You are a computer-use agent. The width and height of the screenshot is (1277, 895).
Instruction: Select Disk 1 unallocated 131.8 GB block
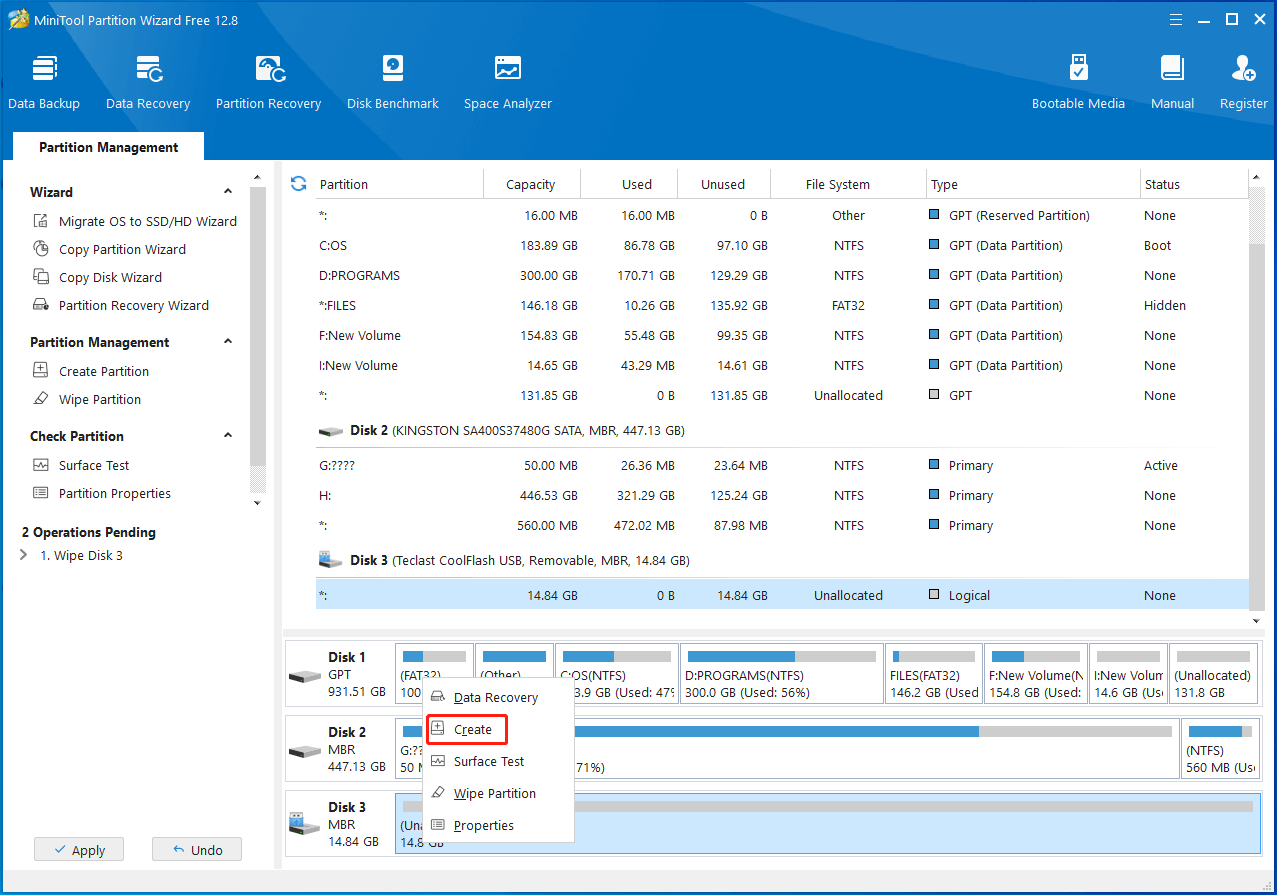pyautogui.click(x=1214, y=674)
